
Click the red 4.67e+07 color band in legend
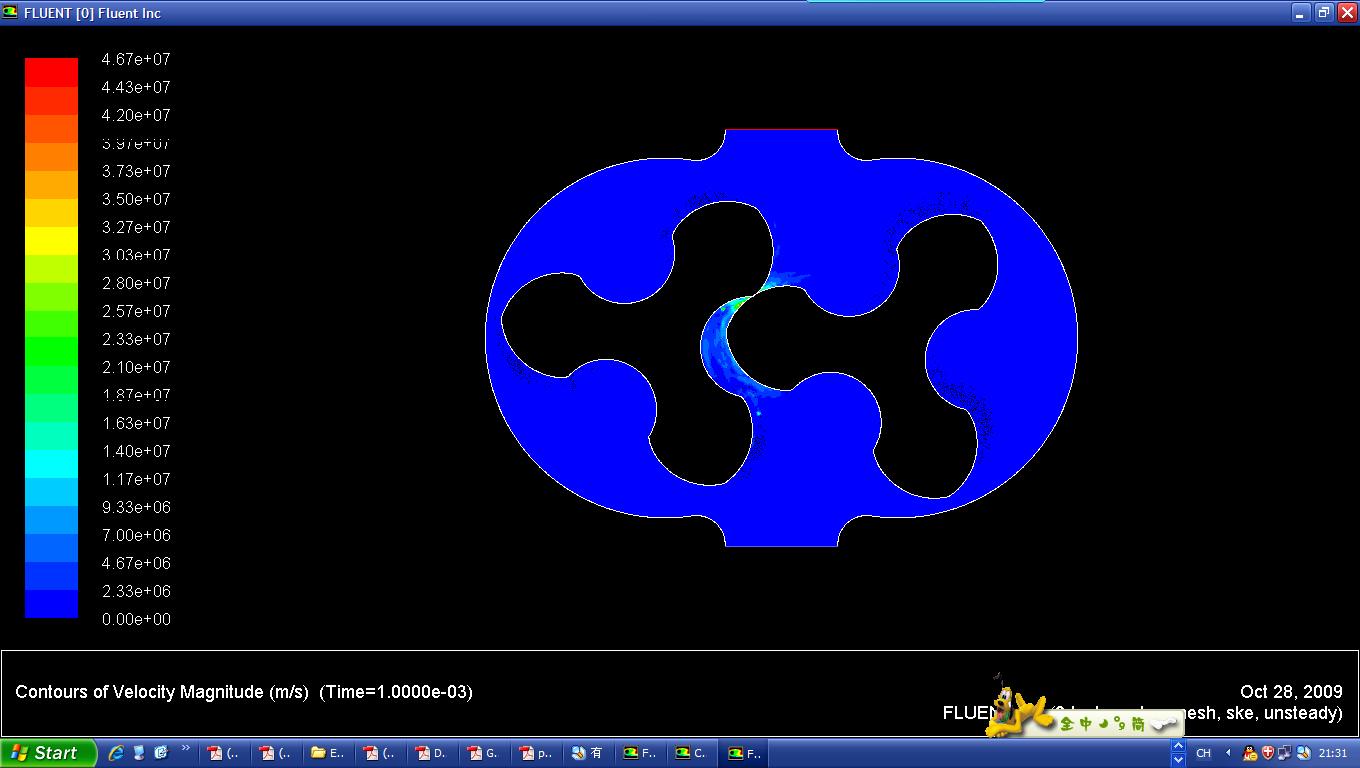51,72
